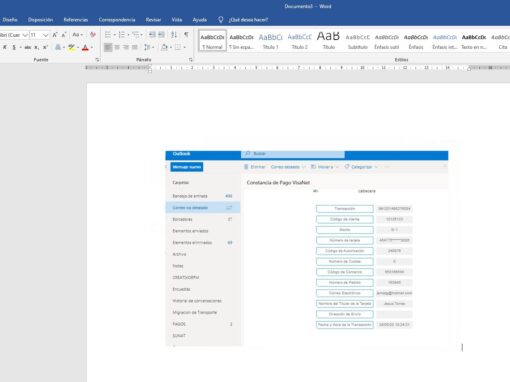The width and height of the screenshot is (510, 382).
Task: Apply paragraph shading with paint bucket
Action: point(164,47)
